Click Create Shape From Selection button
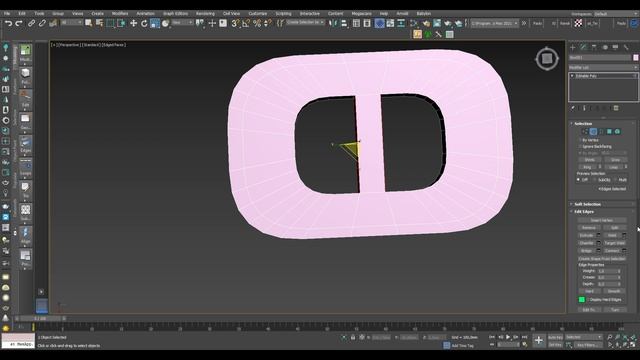The image size is (640, 360). pos(602,259)
